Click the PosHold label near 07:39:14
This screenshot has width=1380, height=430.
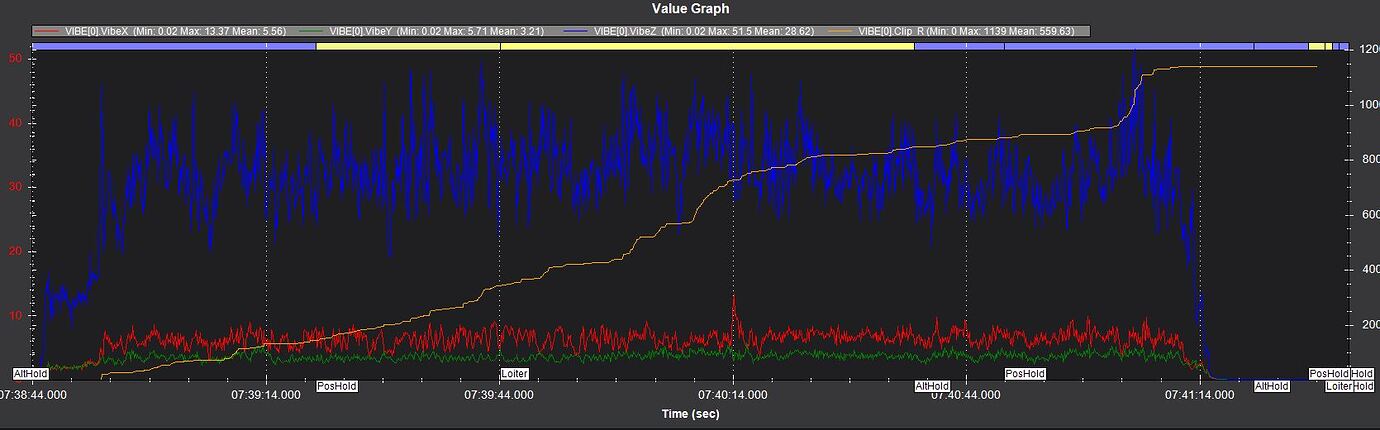(x=337, y=386)
